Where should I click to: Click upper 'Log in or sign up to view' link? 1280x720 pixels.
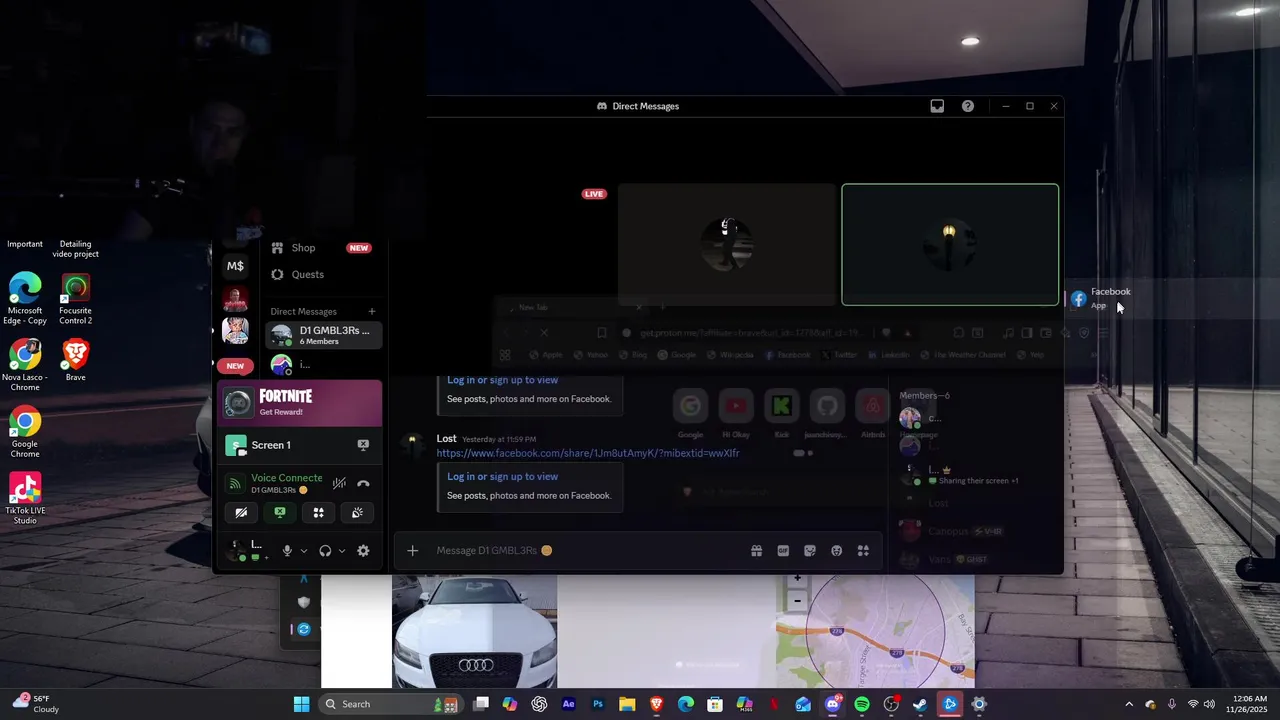pos(502,380)
